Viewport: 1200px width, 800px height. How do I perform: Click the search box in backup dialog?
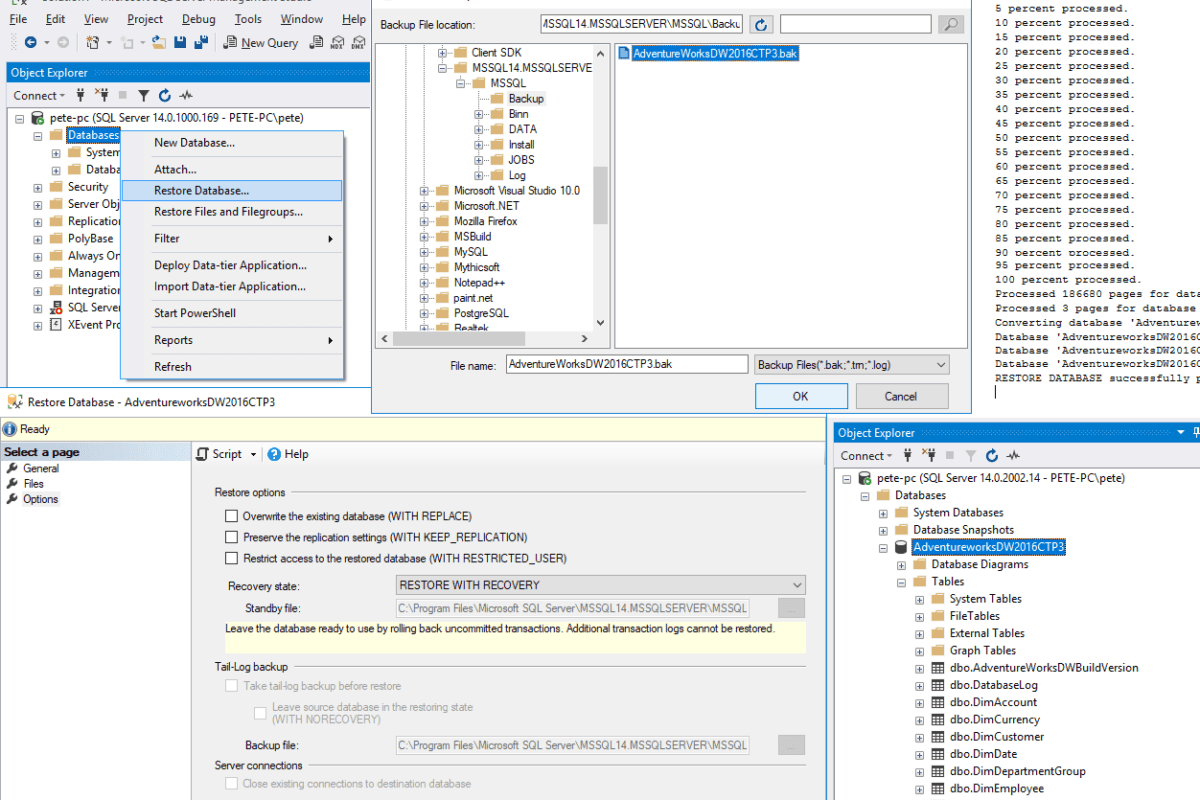(856, 24)
